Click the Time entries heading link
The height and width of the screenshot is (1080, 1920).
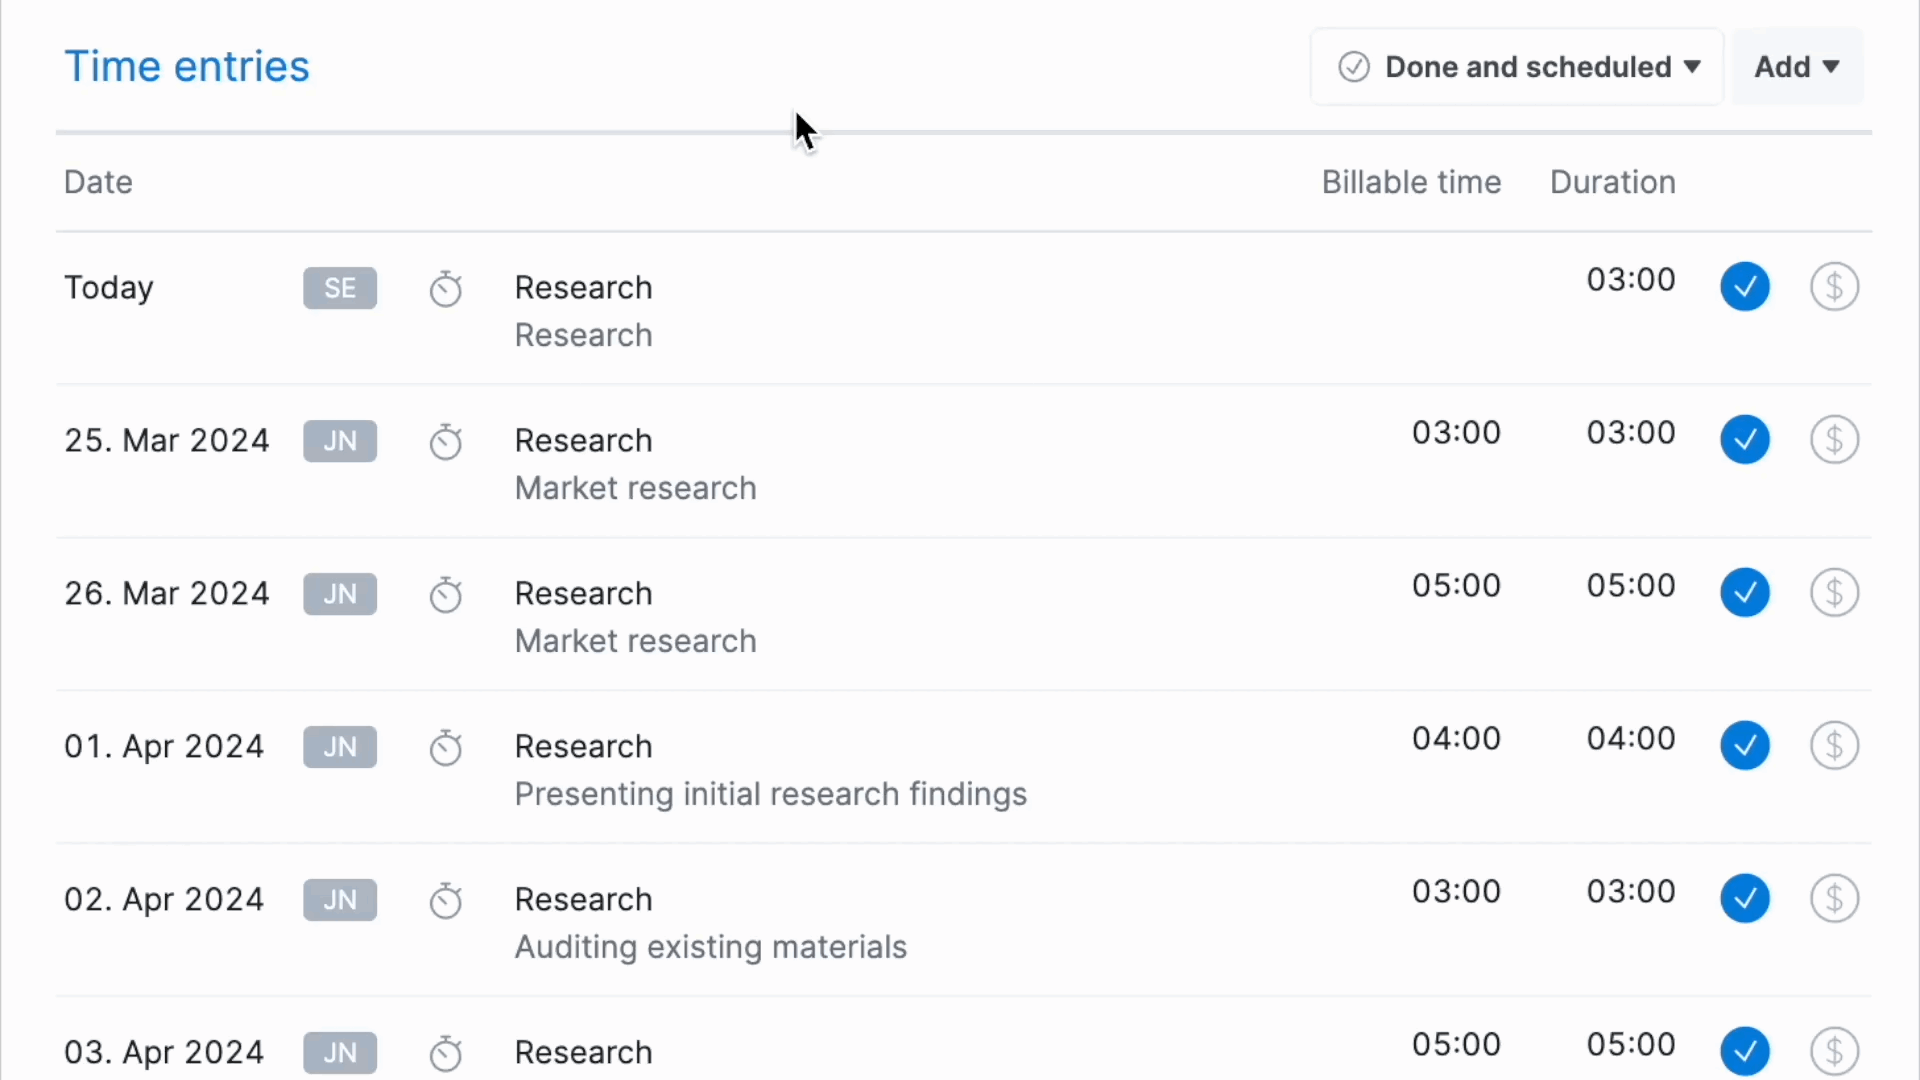tap(187, 67)
